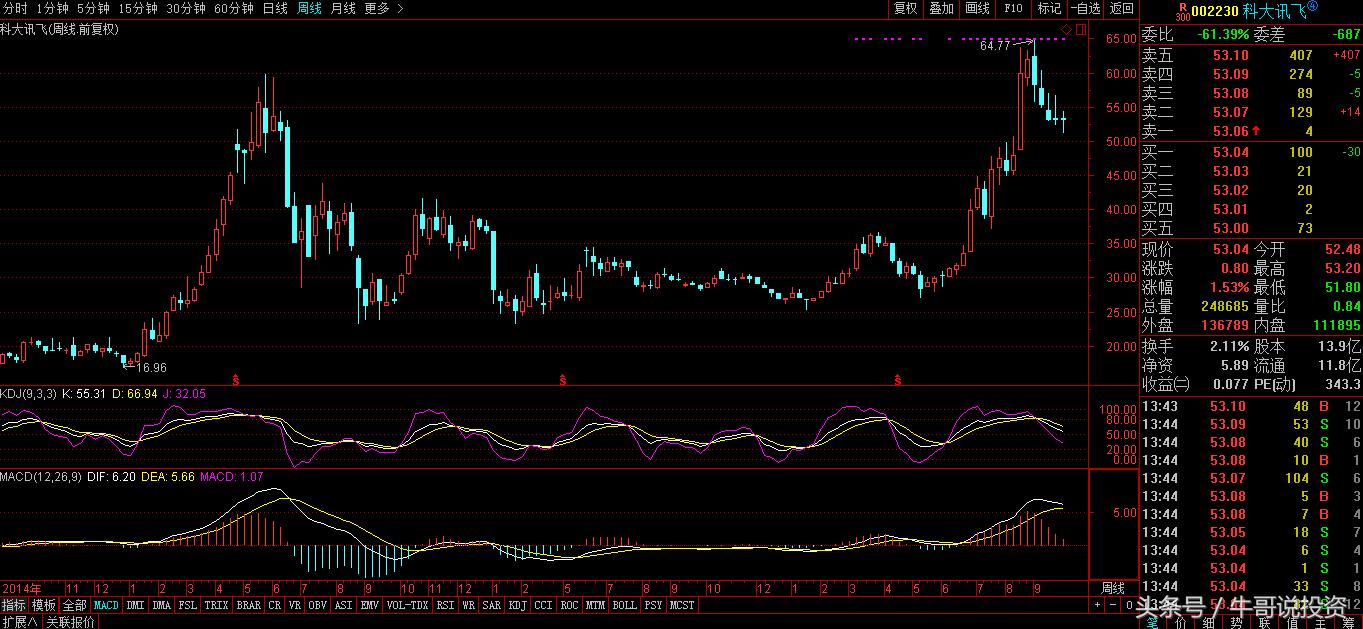The height and width of the screenshot is (629, 1363).
Task: Zoom in with the plus button
Action: [x=1098, y=605]
